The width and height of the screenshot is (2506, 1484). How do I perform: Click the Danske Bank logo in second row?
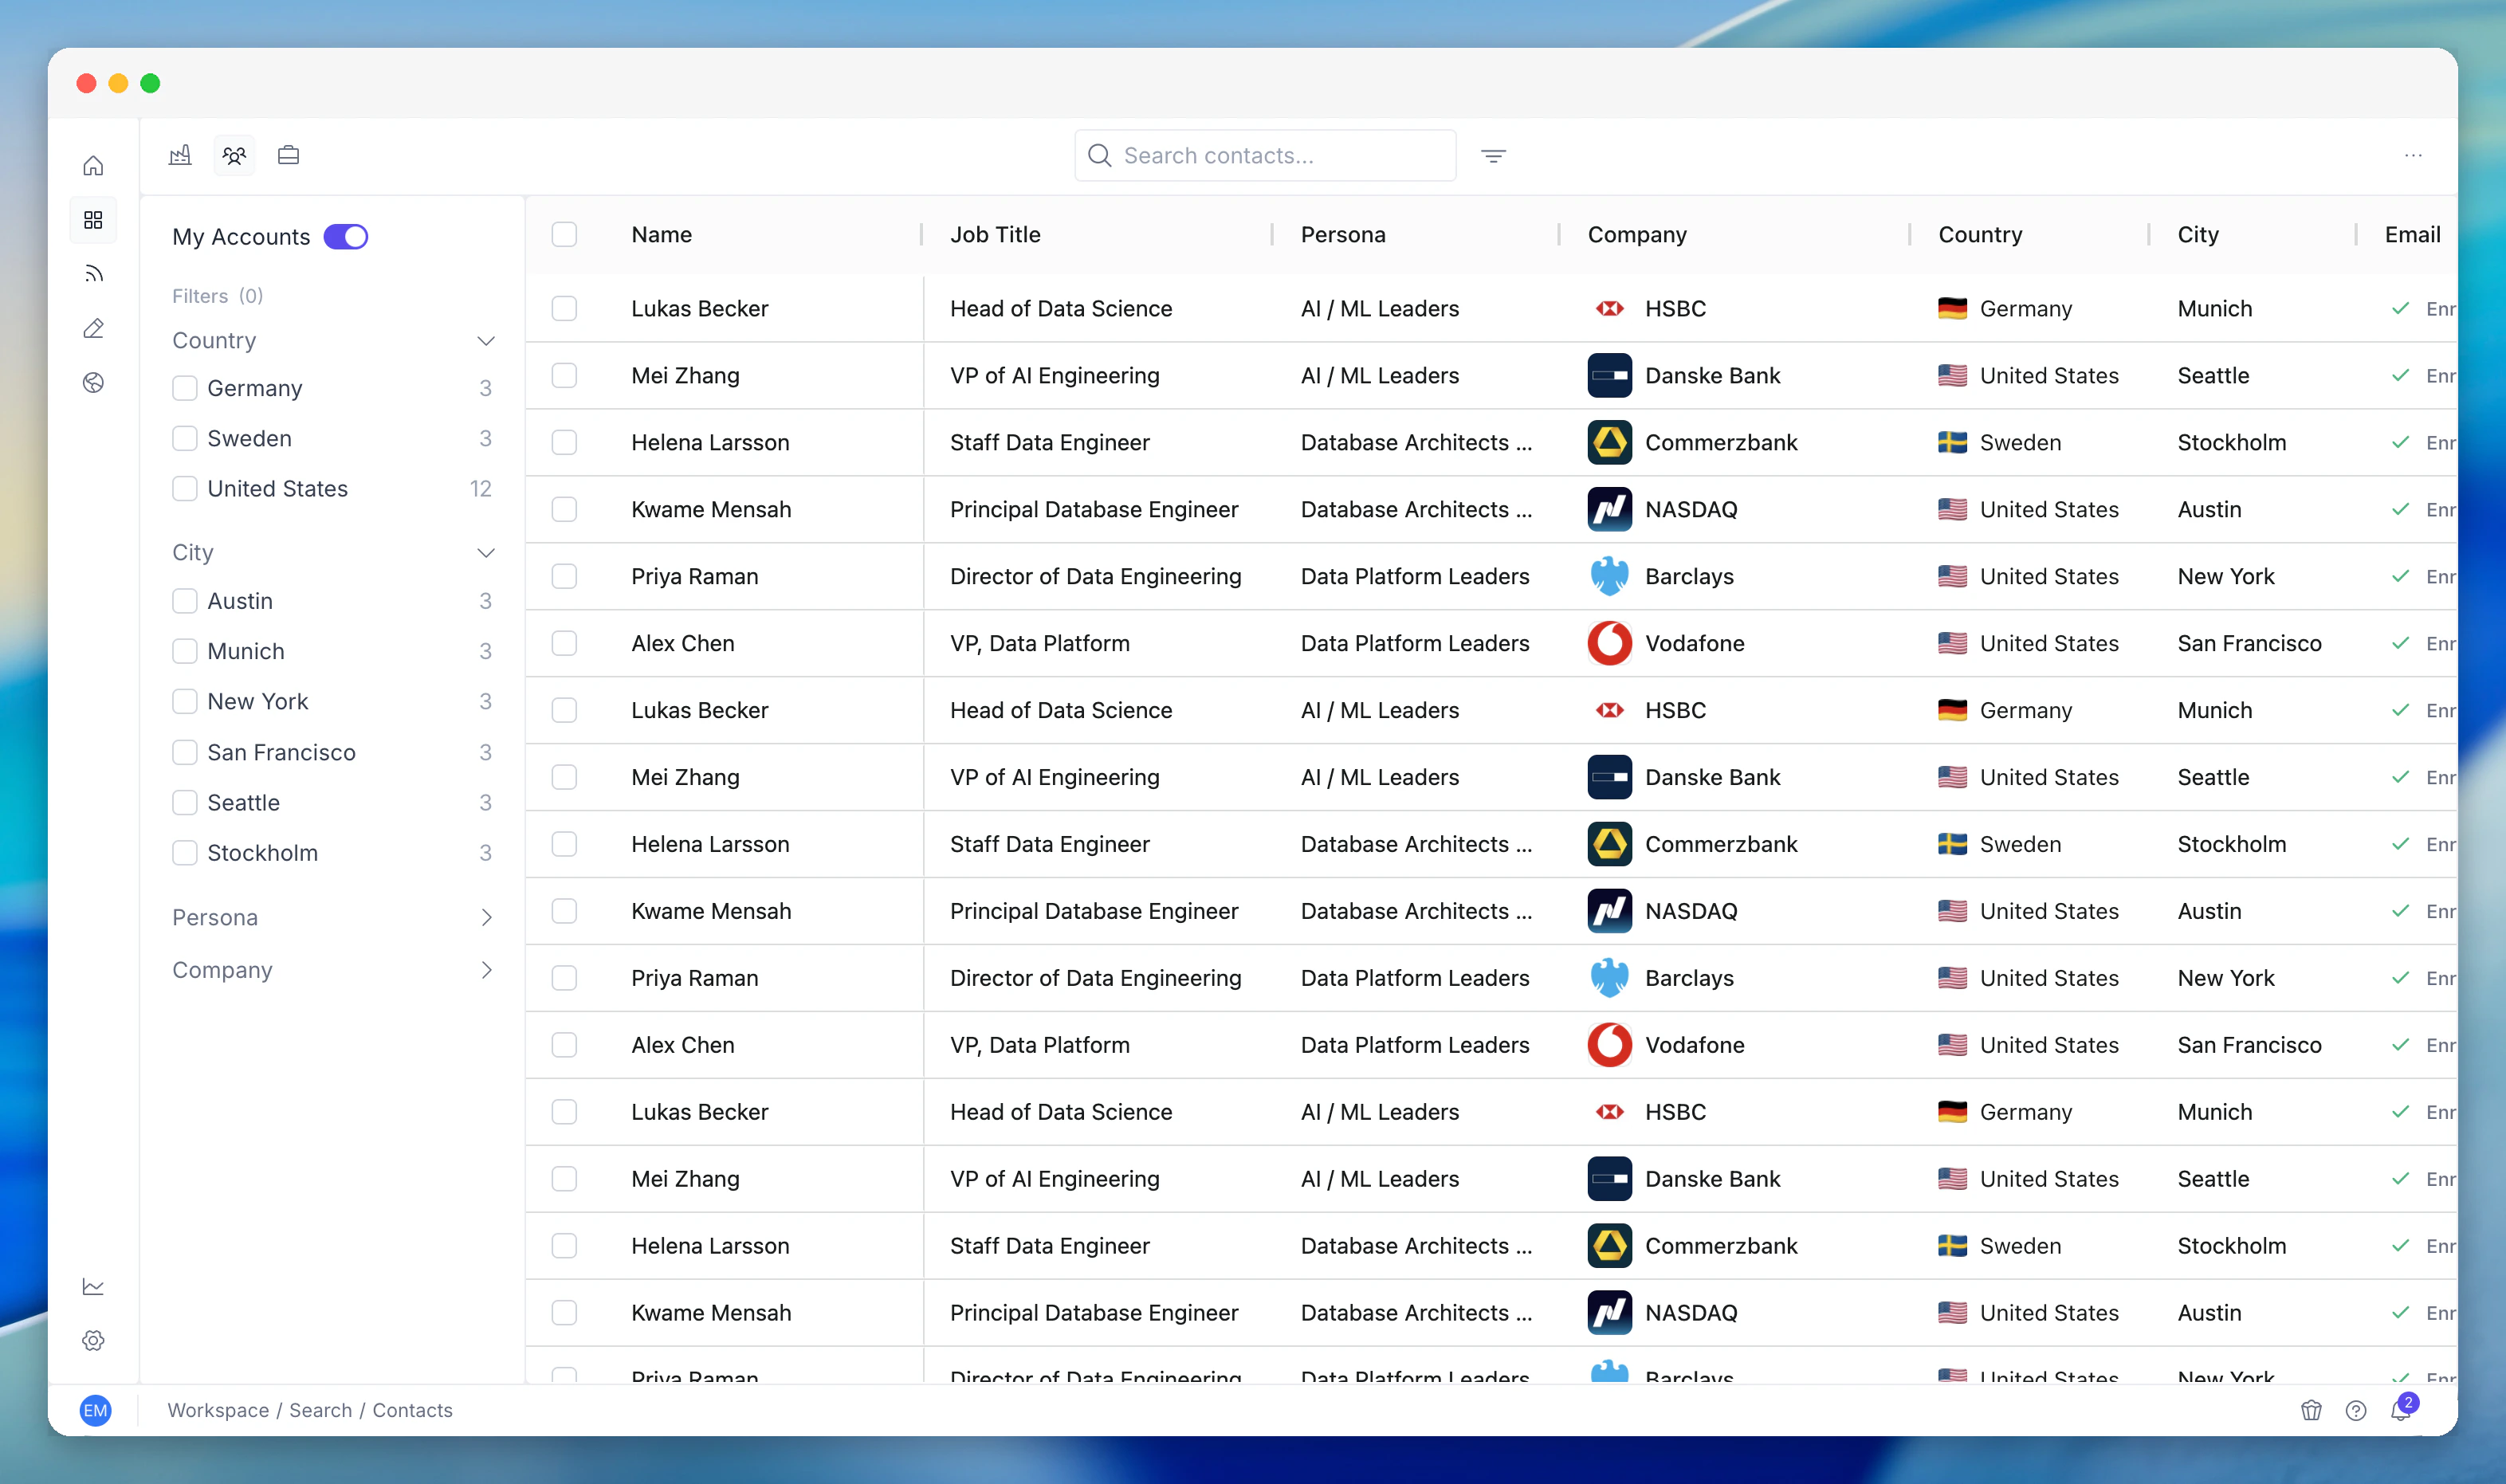pyautogui.click(x=1610, y=375)
